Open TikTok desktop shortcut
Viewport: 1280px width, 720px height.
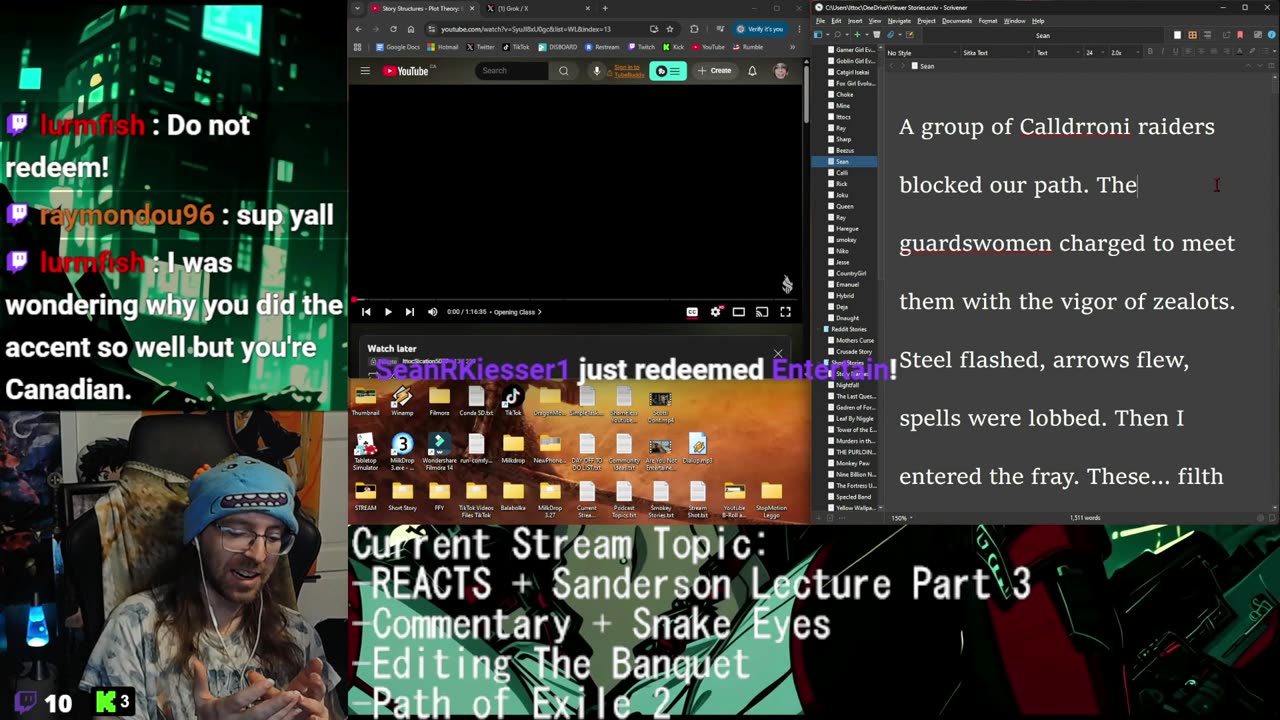click(512, 401)
